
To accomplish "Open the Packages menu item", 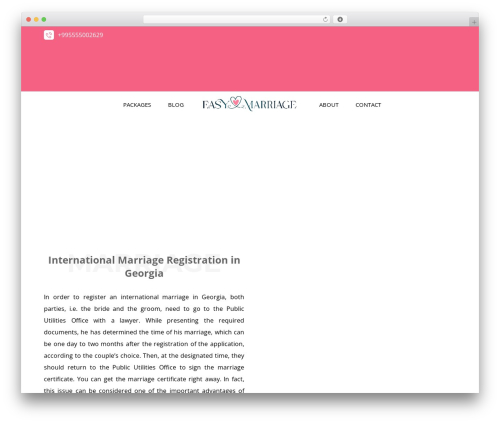I will pyautogui.click(x=137, y=105).
